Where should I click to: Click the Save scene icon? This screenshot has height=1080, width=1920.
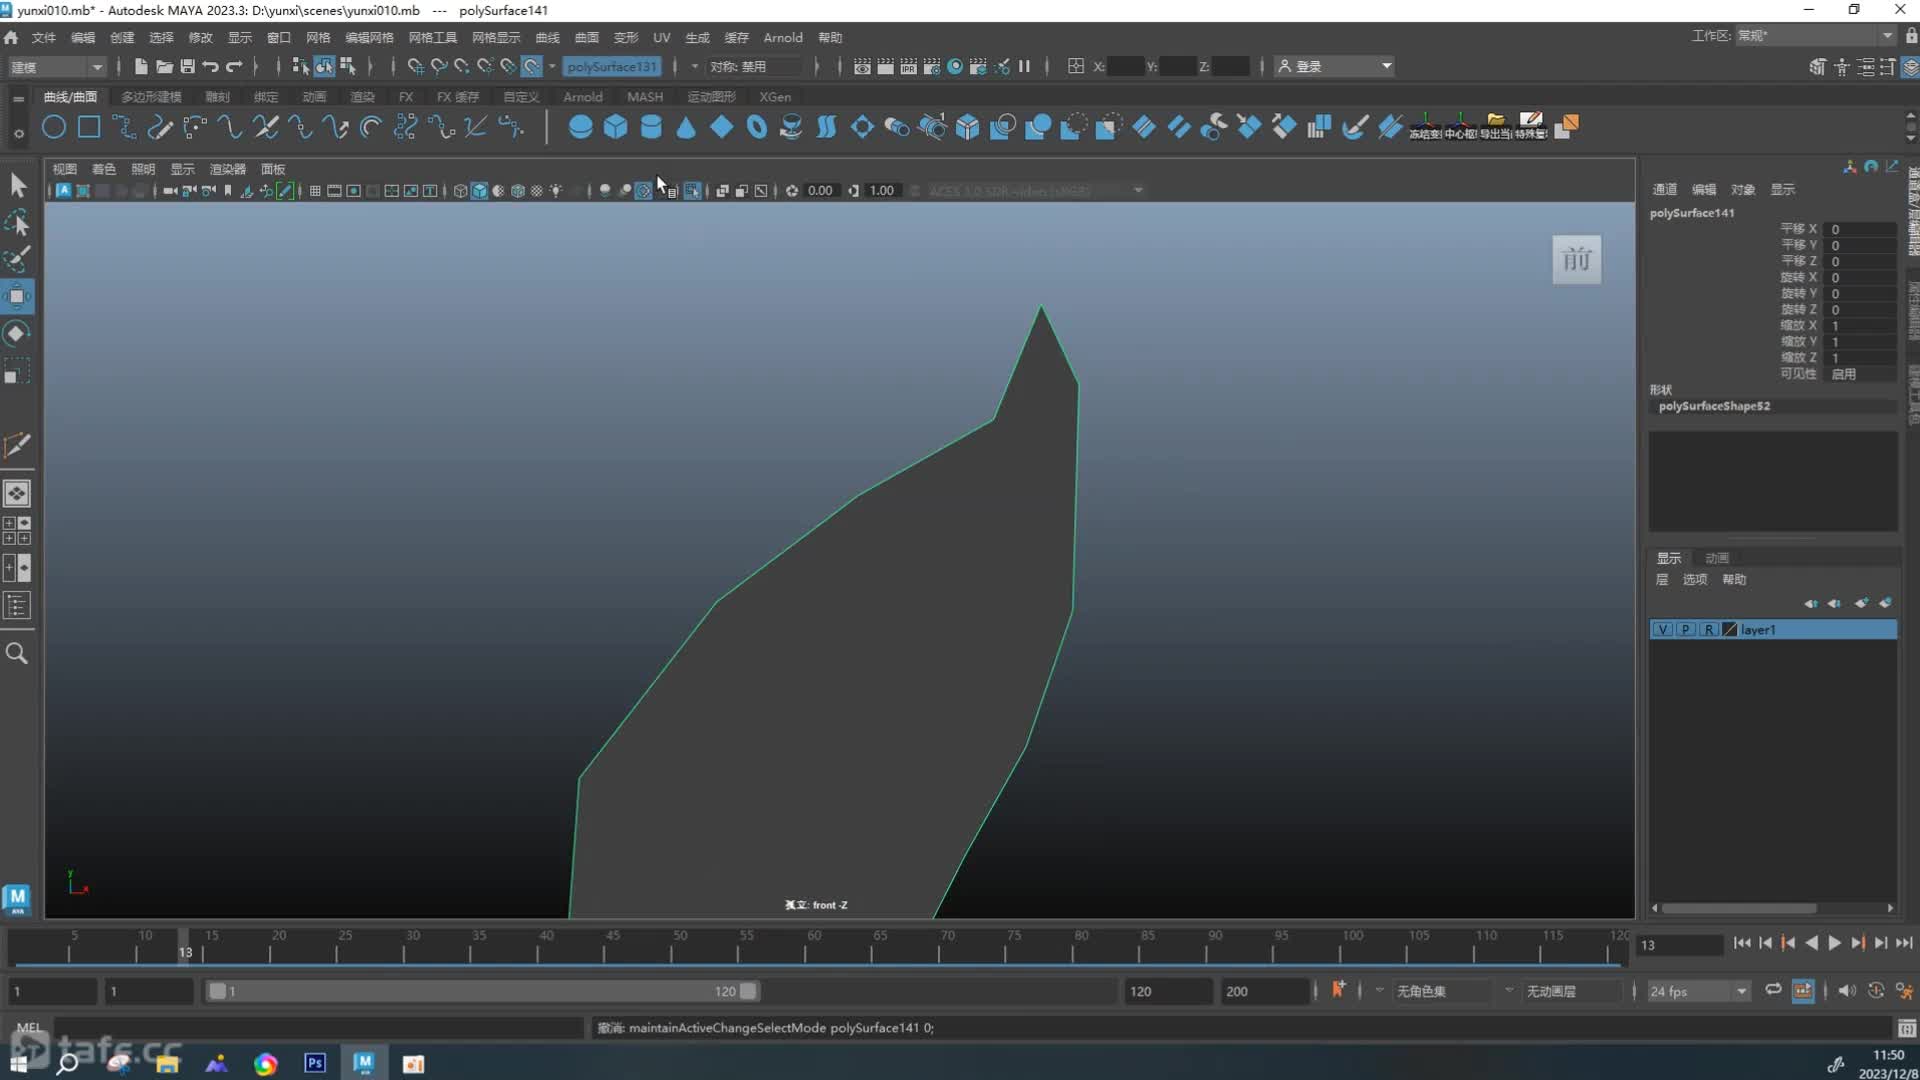(187, 66)
